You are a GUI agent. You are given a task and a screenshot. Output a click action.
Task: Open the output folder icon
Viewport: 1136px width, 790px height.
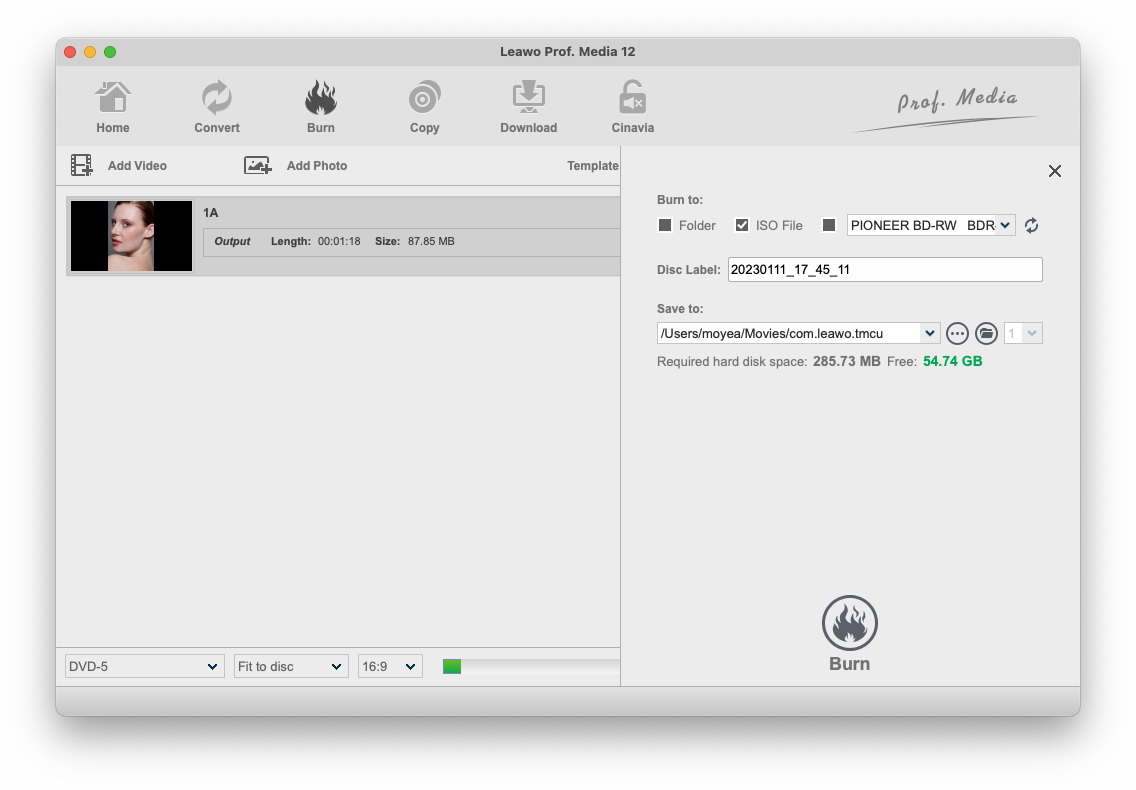[x=986, y=333]
